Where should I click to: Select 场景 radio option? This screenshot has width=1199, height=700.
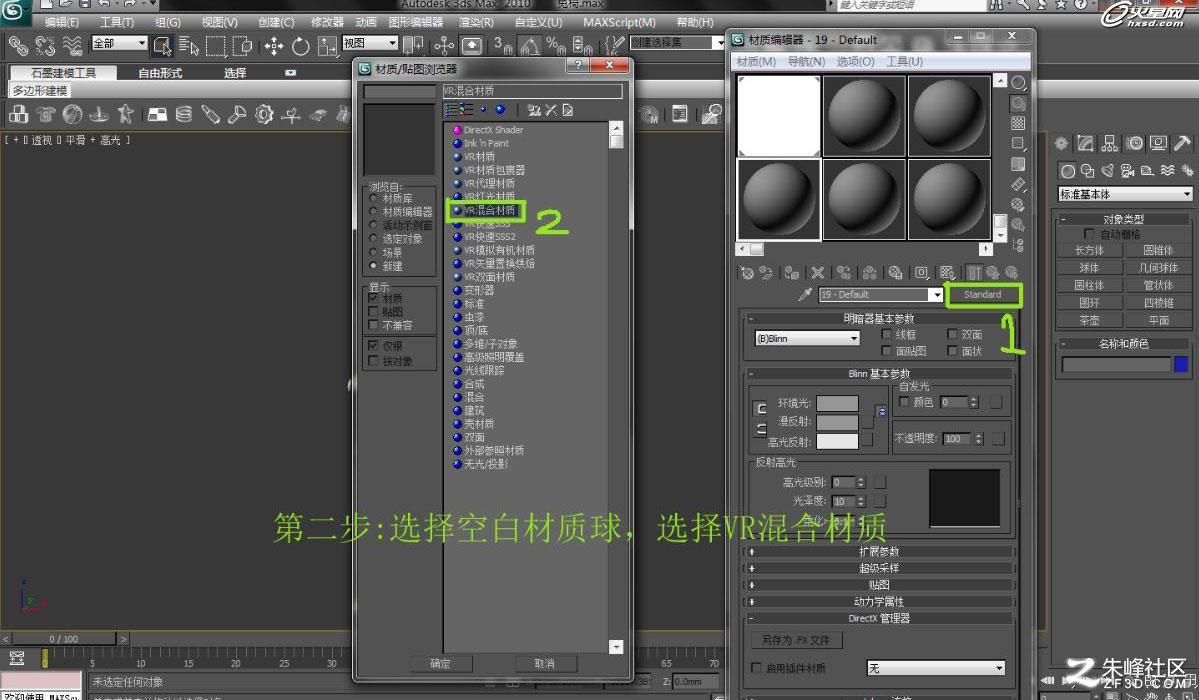[x=373, y=252]
